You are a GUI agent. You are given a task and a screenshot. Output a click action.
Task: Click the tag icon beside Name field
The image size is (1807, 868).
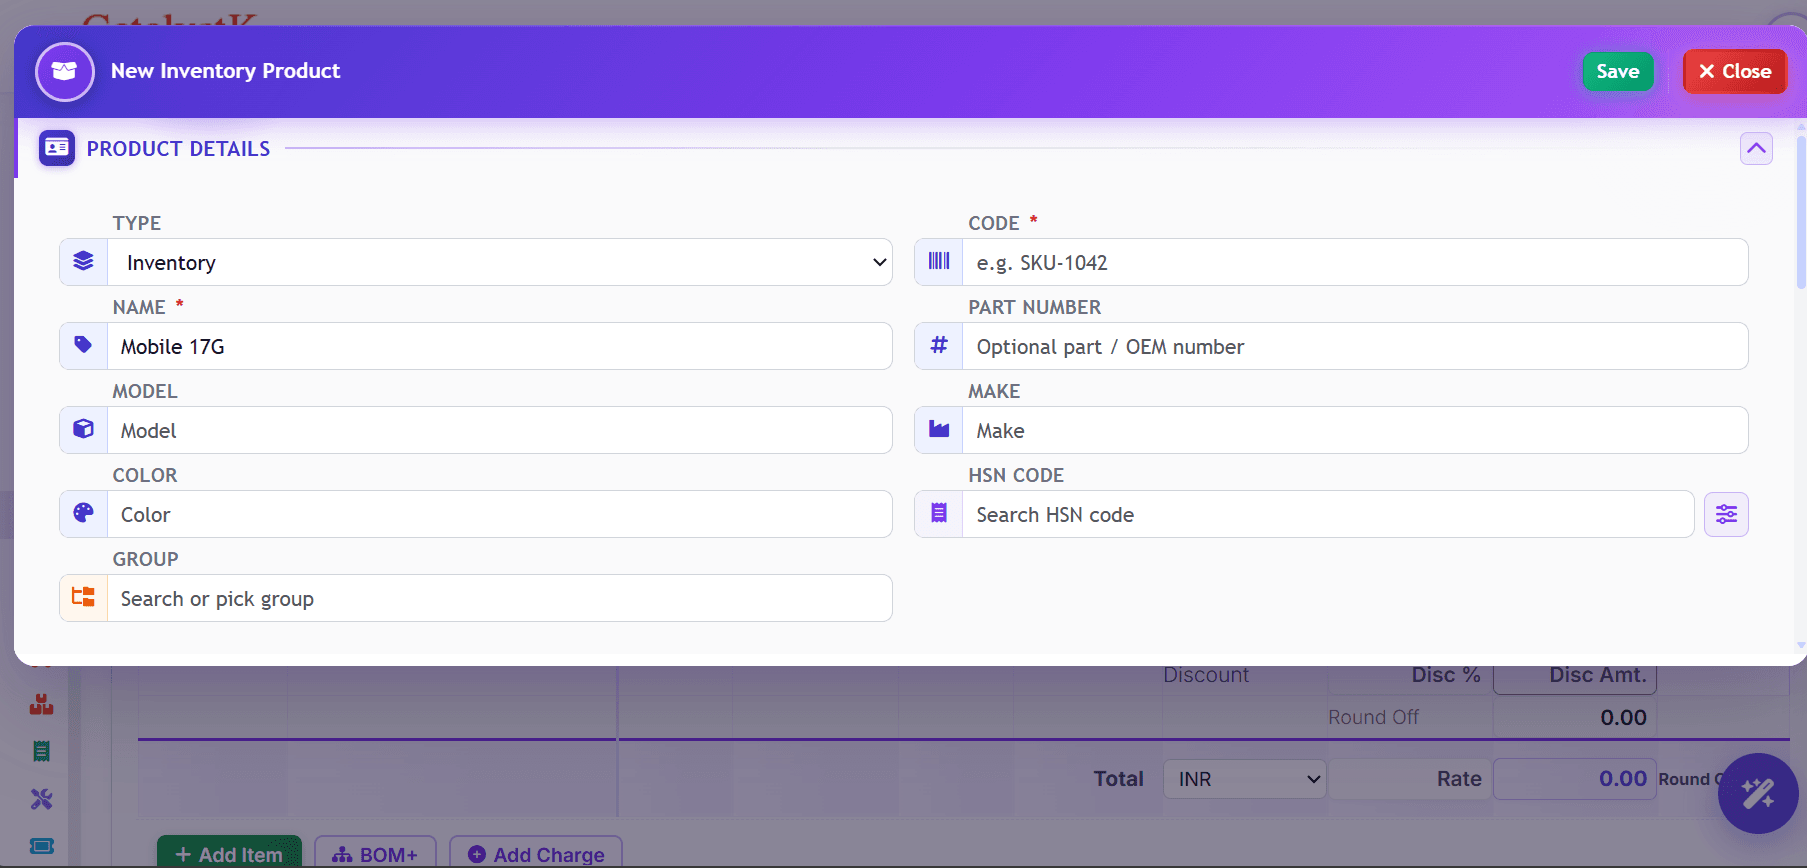(83, 346)
